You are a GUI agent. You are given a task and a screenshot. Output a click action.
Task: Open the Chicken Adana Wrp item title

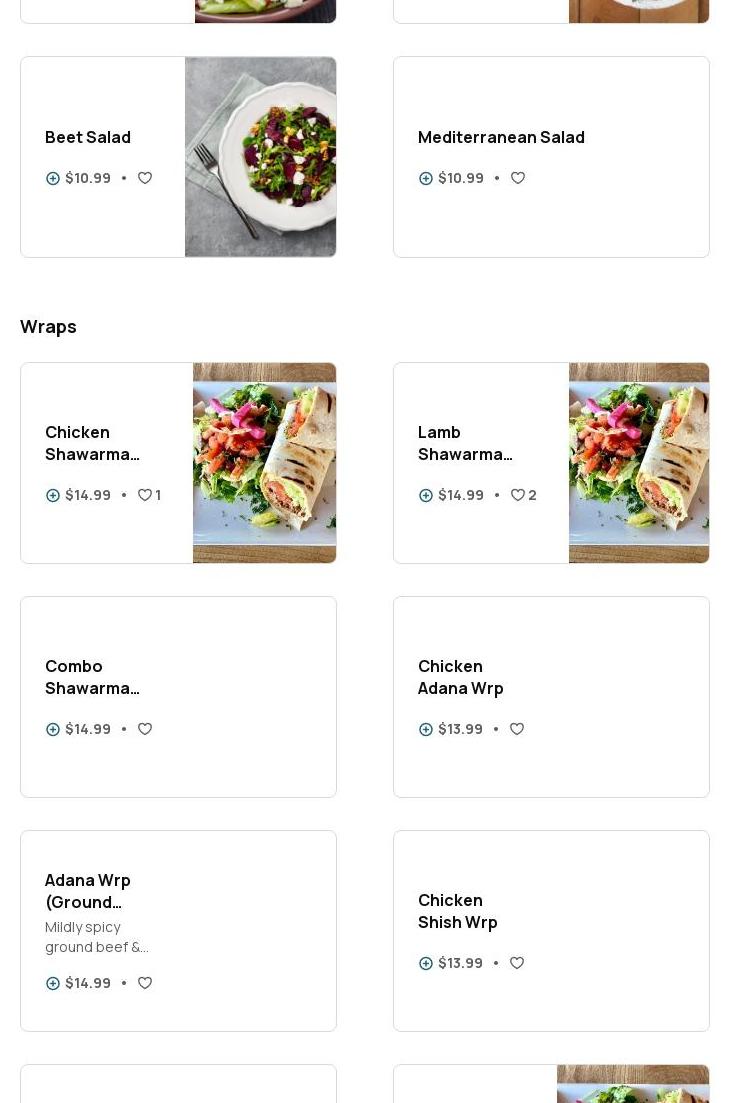point(460,677)
